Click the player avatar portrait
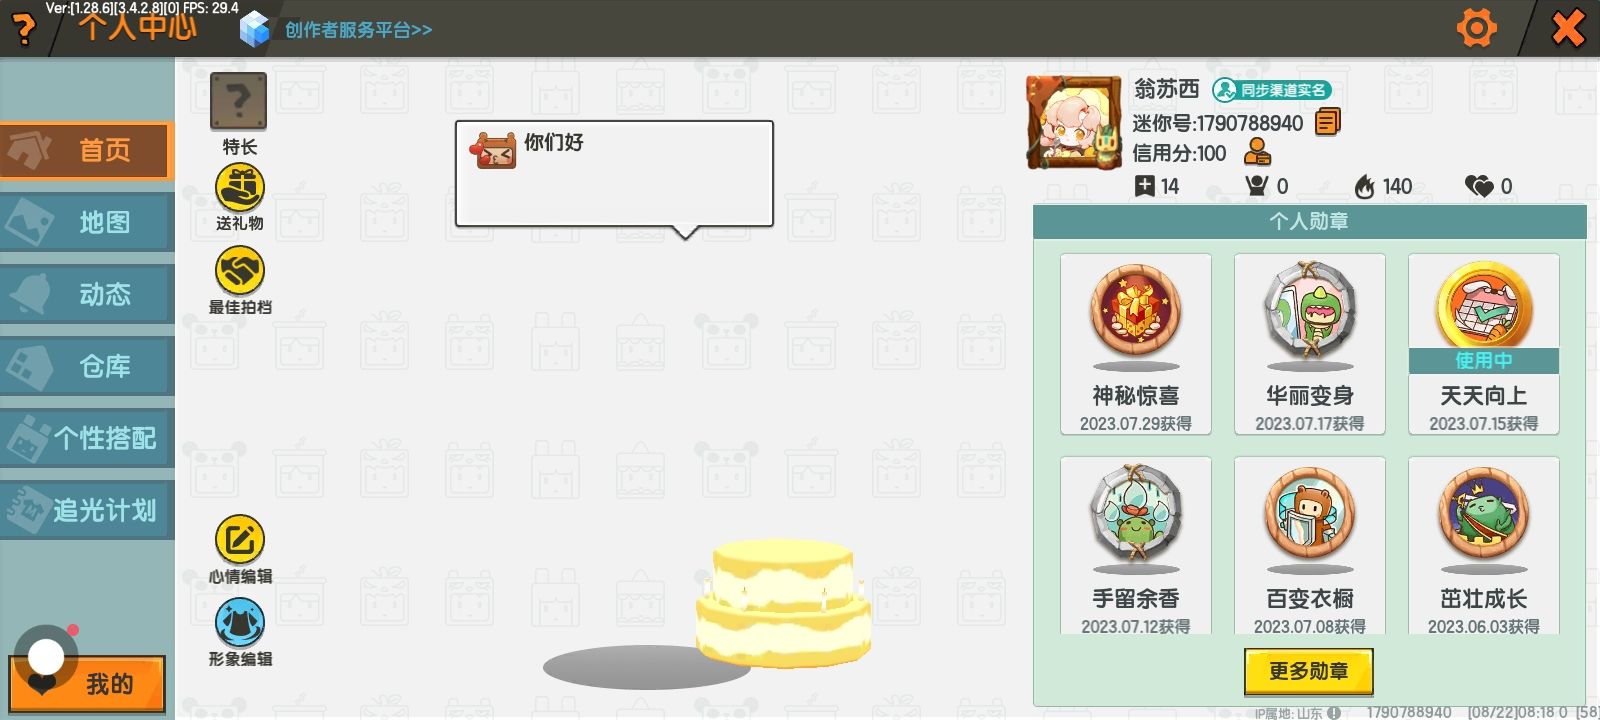The image size is (1600, 720). tap(1073, 122)
